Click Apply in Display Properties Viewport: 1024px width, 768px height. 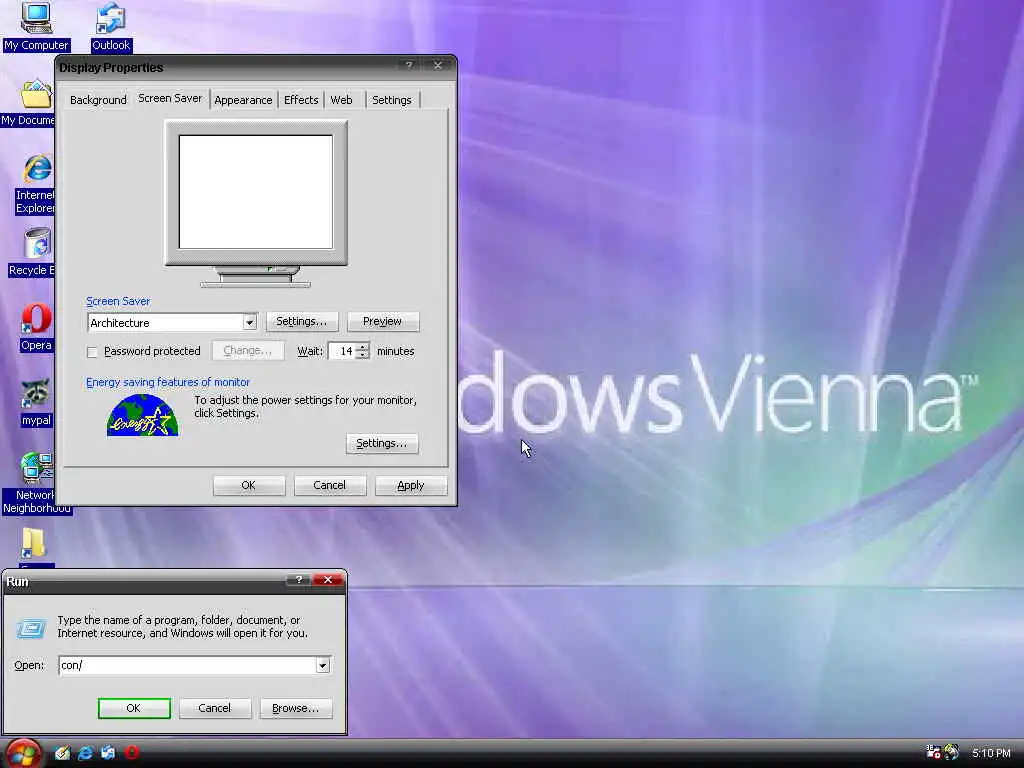pyautogui.click(x=411, y=485)
